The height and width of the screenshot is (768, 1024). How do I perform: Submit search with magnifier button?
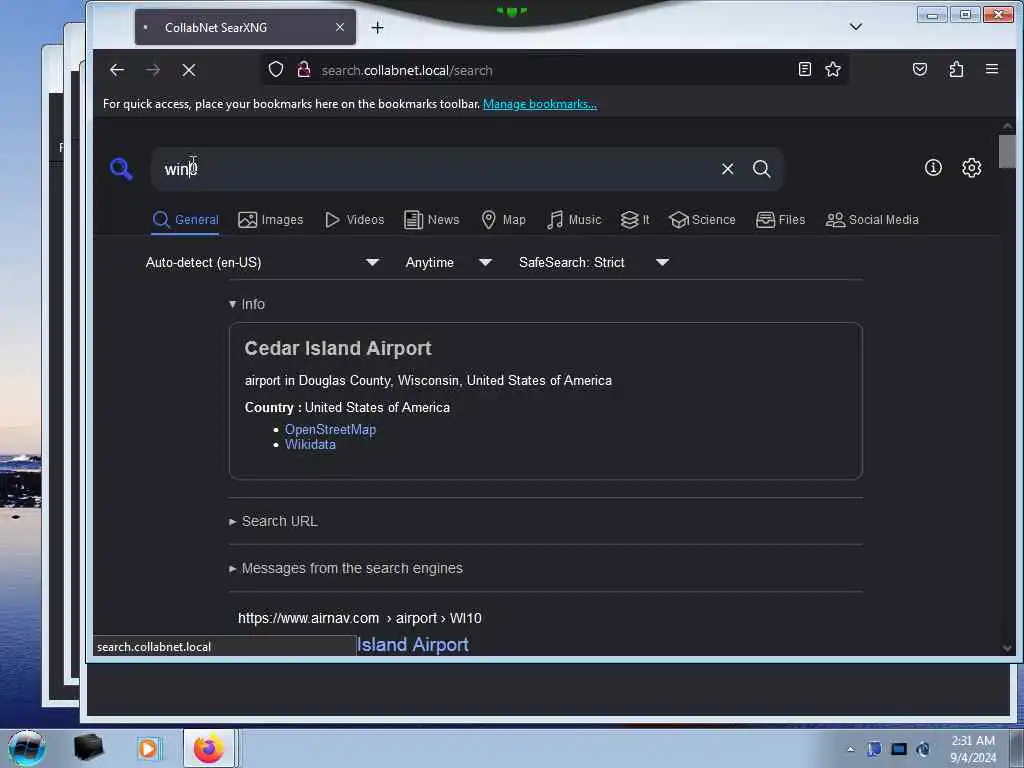pos(761,169)
